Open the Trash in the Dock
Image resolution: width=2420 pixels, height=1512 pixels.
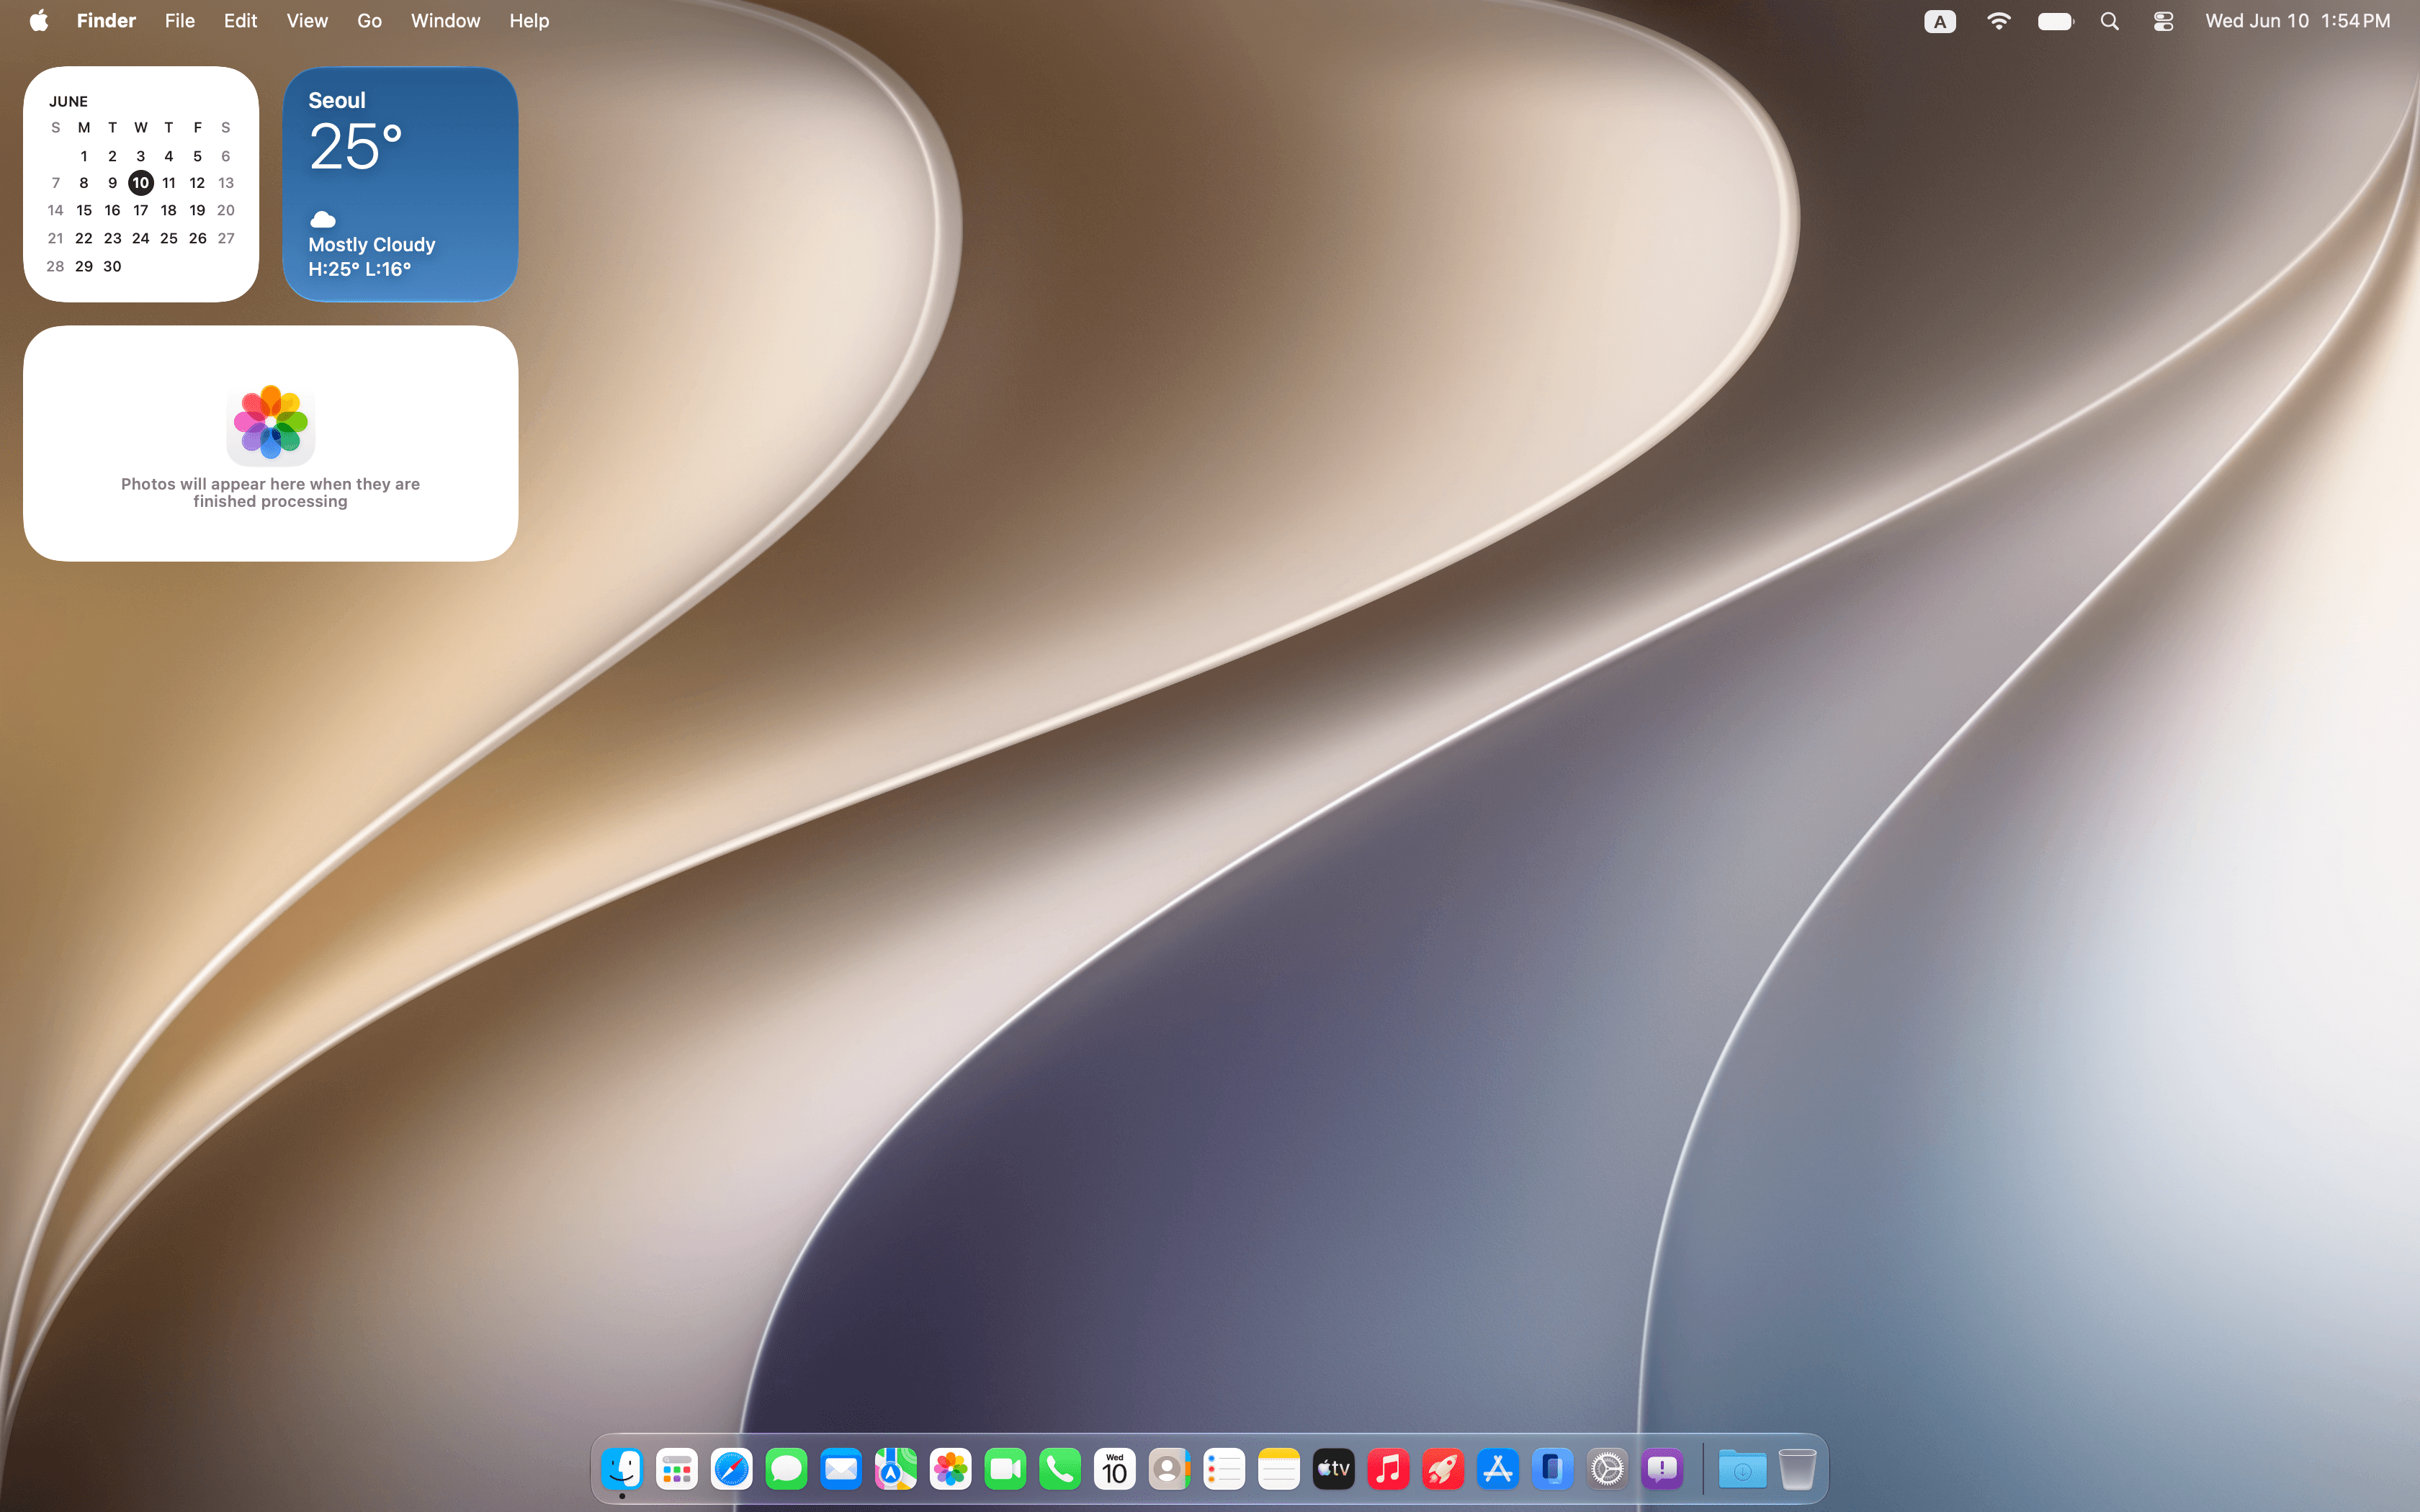[x=1797, y=1468]
